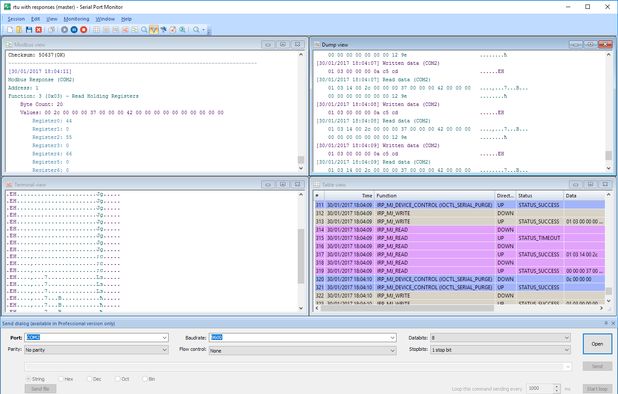The height and width of the screenshot is (394, 618).
Task: Click 'Register2: 55' line in Modbus view
Action: pos(52,137)
